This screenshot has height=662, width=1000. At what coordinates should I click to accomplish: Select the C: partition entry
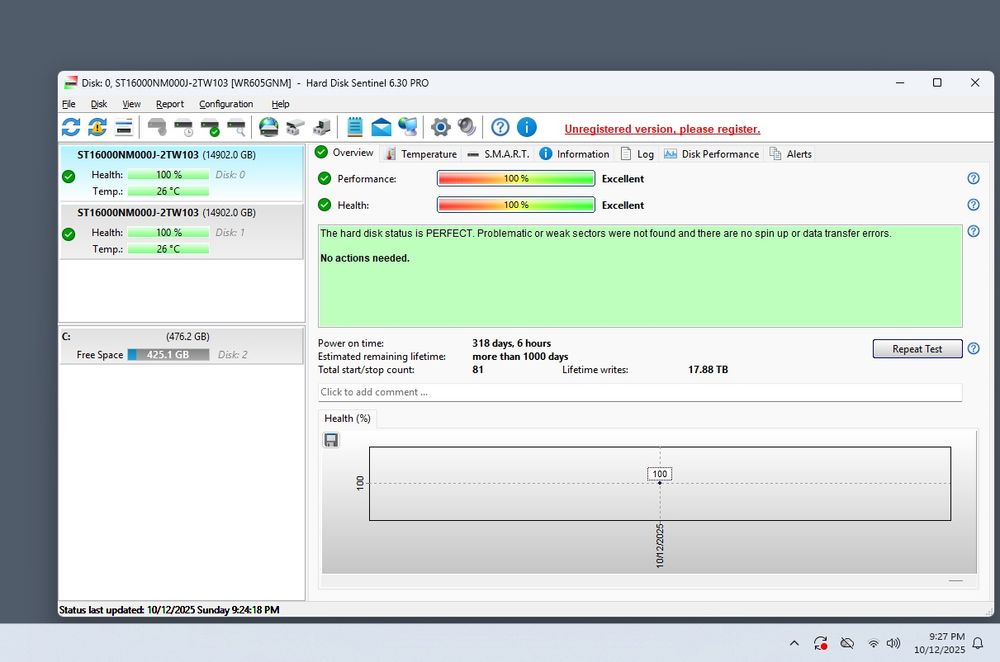point(182,346)
